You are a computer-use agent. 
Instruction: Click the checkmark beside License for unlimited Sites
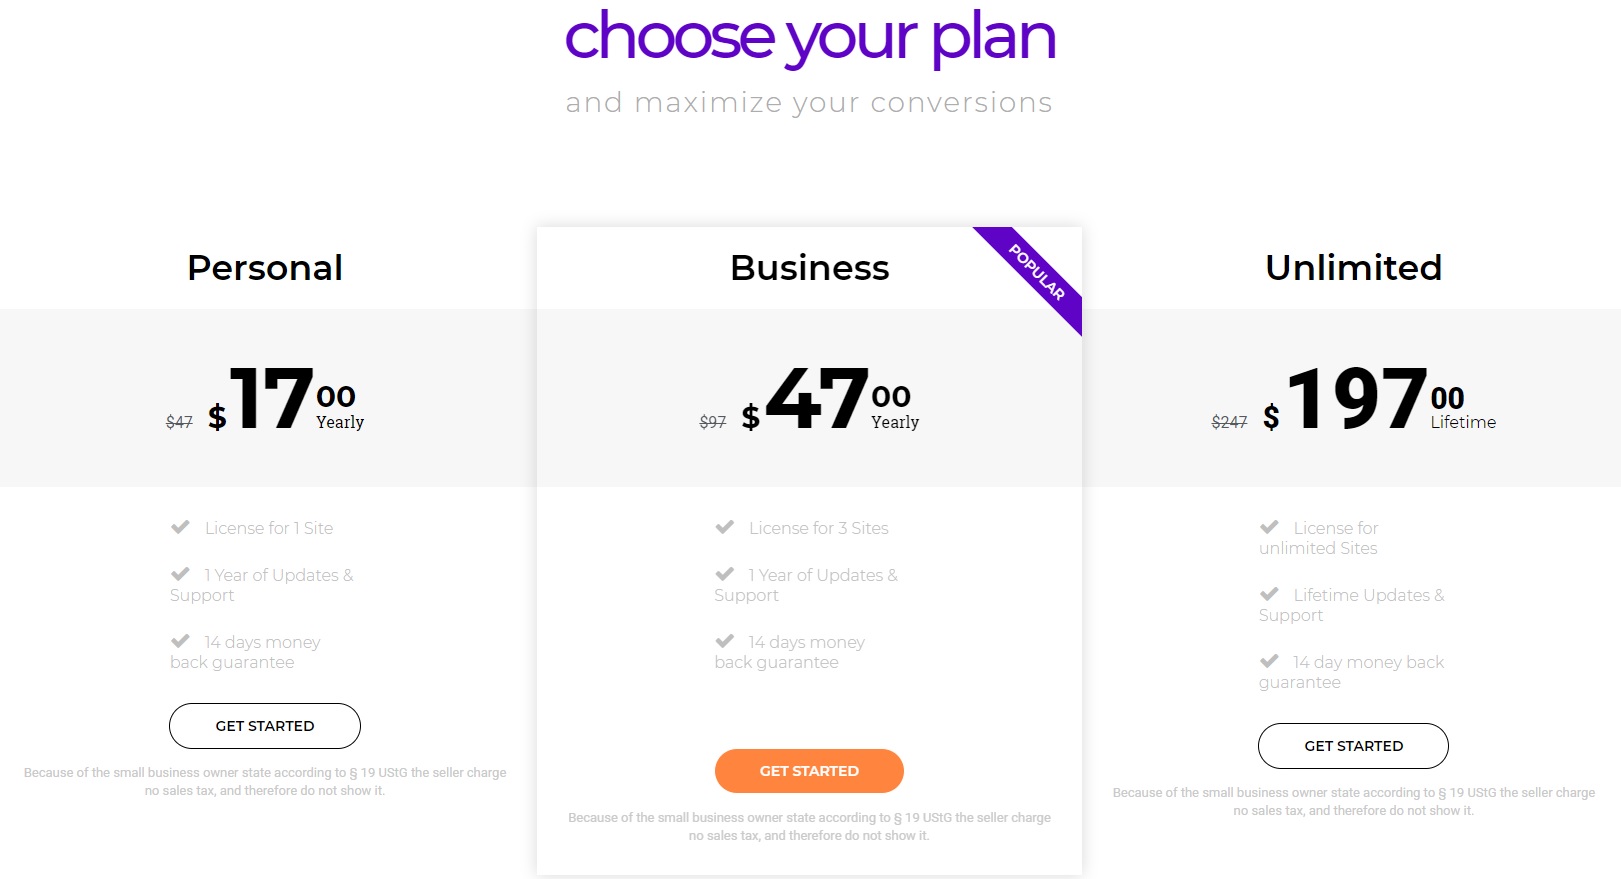click(x=1269, y=527)
